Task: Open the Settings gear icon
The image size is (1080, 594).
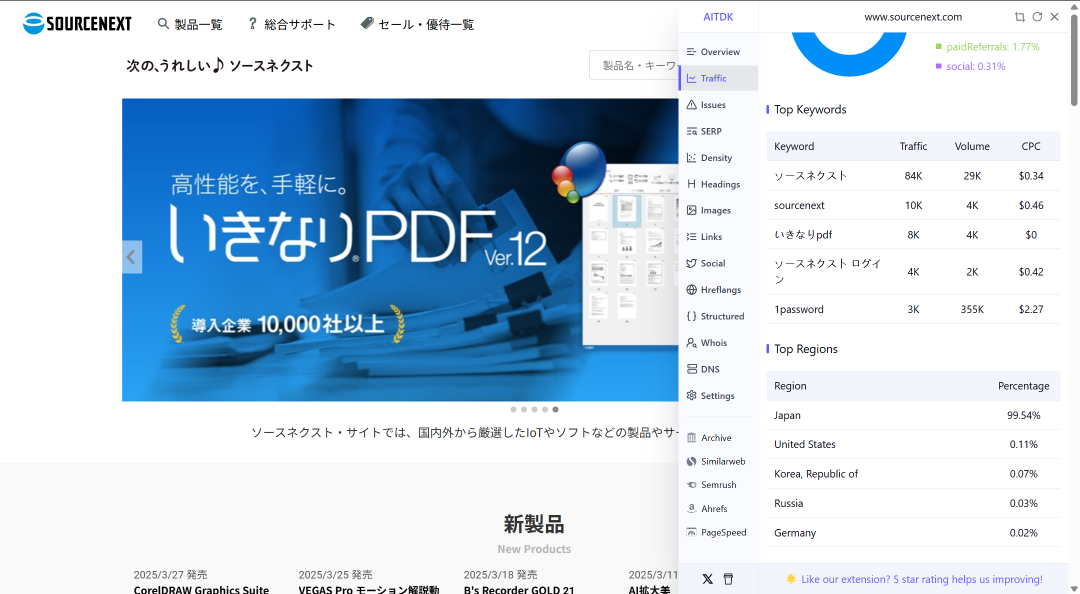Action: click(x=692, y=396)
